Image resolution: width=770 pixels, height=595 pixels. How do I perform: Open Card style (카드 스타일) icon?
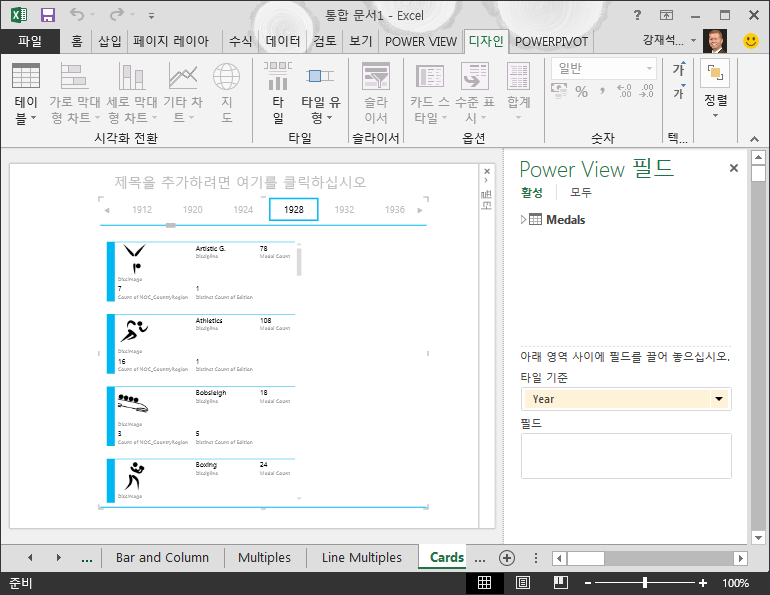[x=430, y=76]
